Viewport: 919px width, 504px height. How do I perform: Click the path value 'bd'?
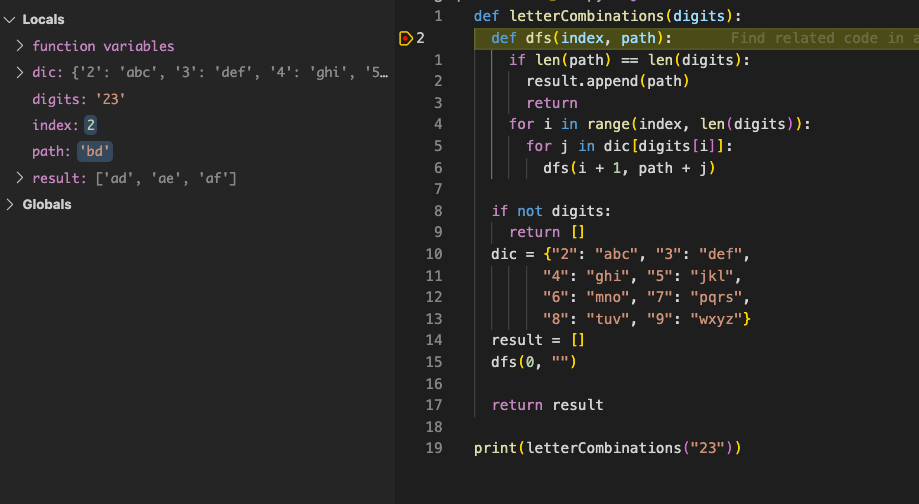click(94, 151)
